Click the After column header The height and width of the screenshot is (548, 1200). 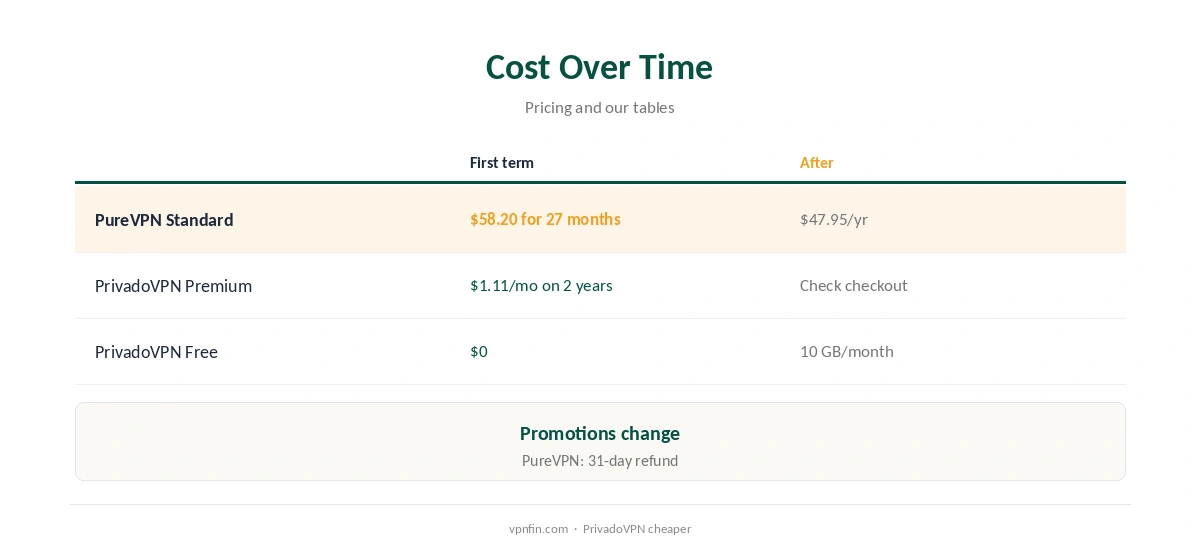pos(816,162)
